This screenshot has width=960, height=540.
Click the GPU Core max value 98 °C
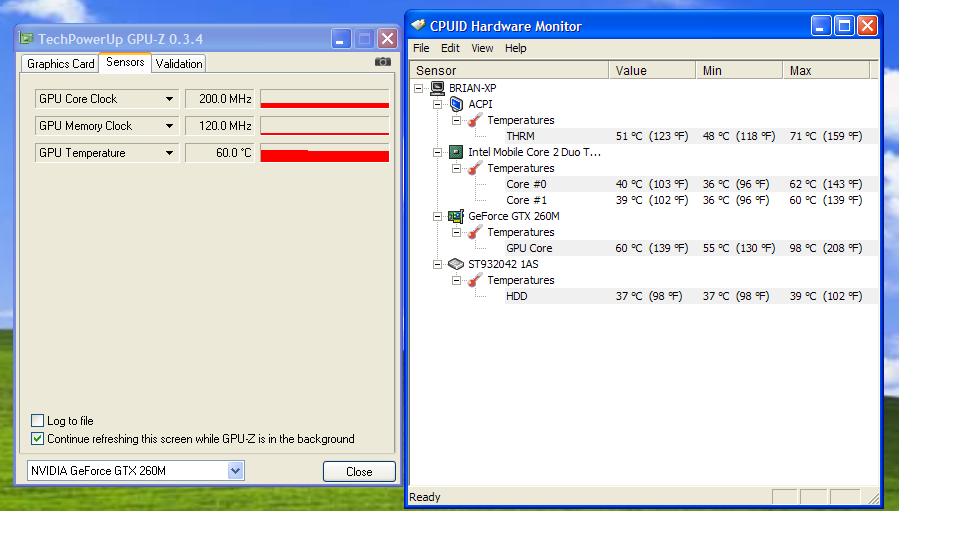point(826,248)
